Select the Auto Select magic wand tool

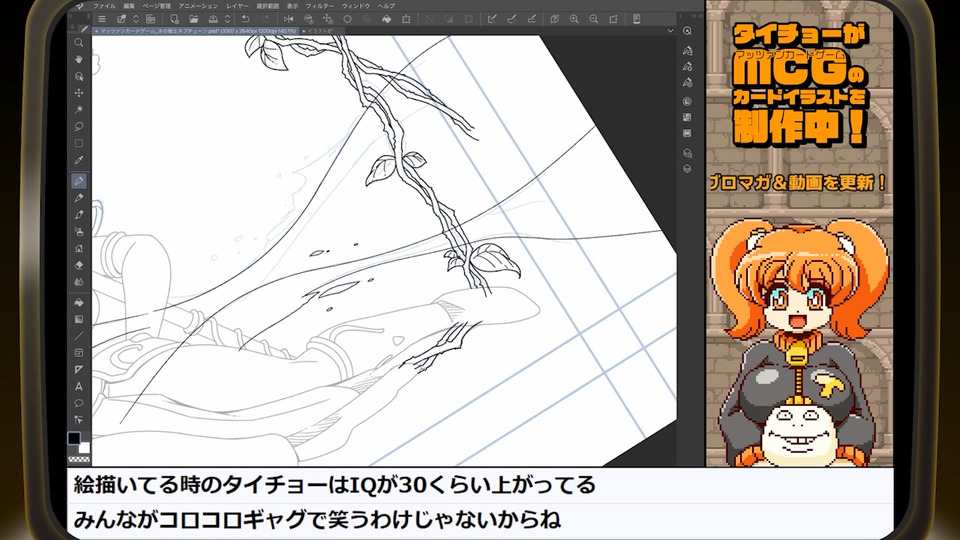tap(78, 110)
